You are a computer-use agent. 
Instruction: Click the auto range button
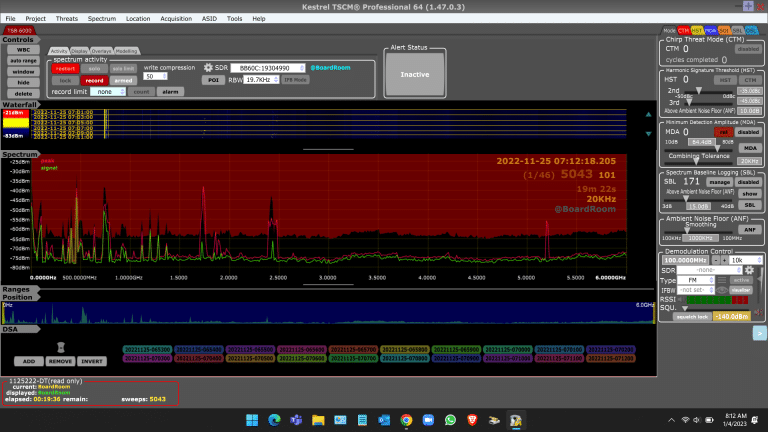[24, 61]
